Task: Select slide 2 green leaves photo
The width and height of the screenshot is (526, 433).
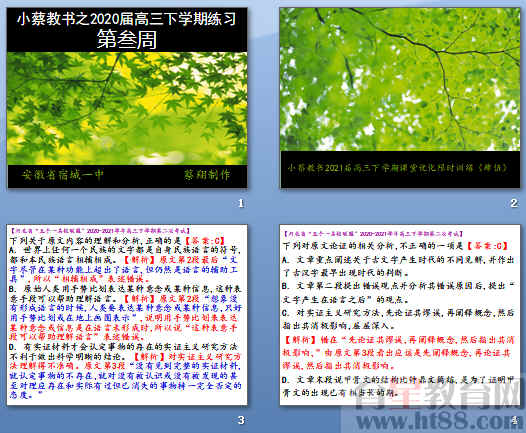Action: (x=400, y=79)
